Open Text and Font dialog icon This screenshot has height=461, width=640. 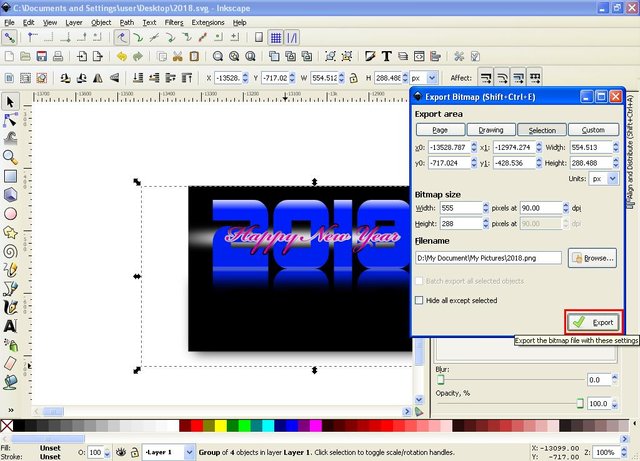386,56
